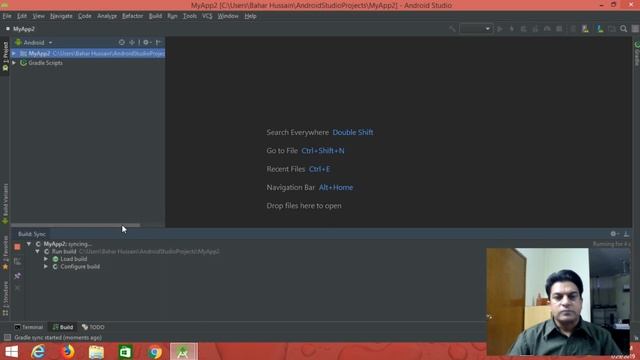Open the View menu
The width and height of the screenshot is (640, 360).
click(38, 16)
